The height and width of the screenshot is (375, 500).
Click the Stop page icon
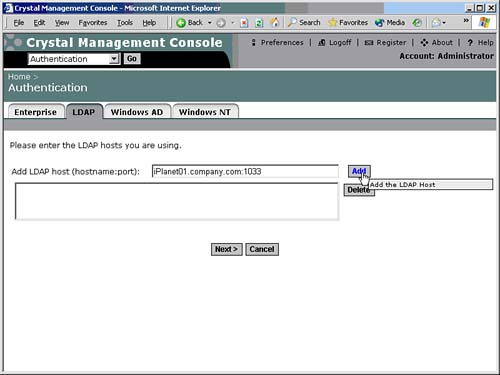pos(244,23)
